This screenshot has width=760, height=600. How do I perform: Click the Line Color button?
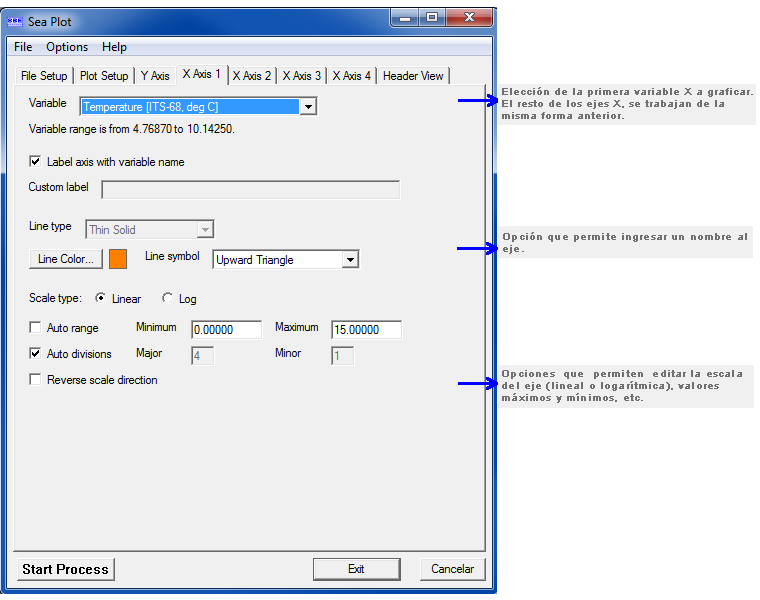point(66,260)
